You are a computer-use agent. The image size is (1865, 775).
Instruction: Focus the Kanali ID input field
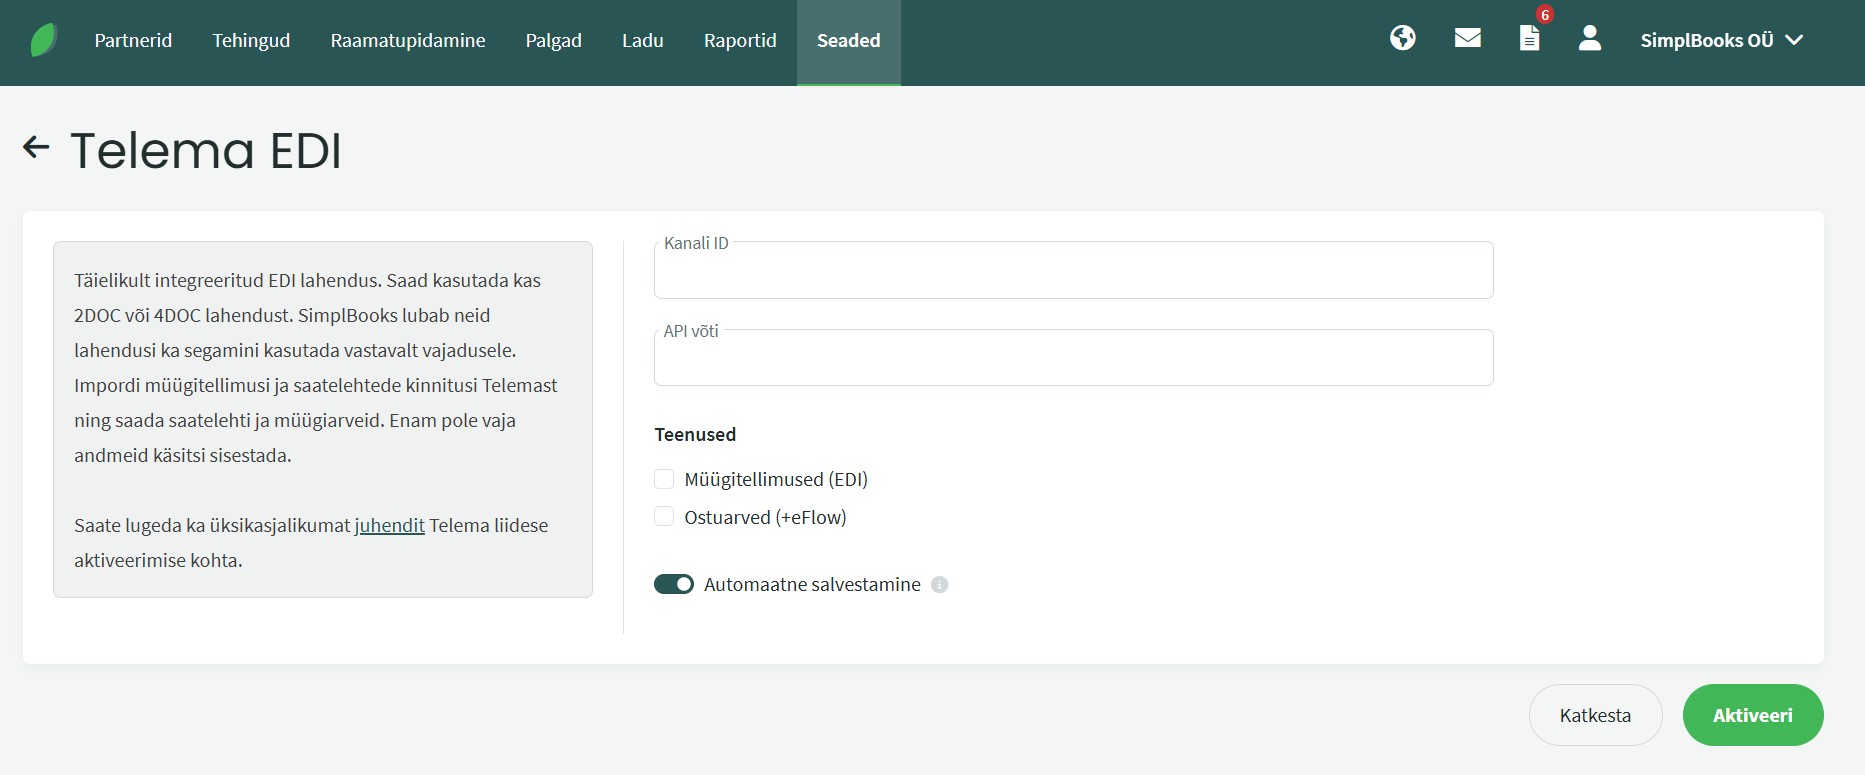[1074, 270]
